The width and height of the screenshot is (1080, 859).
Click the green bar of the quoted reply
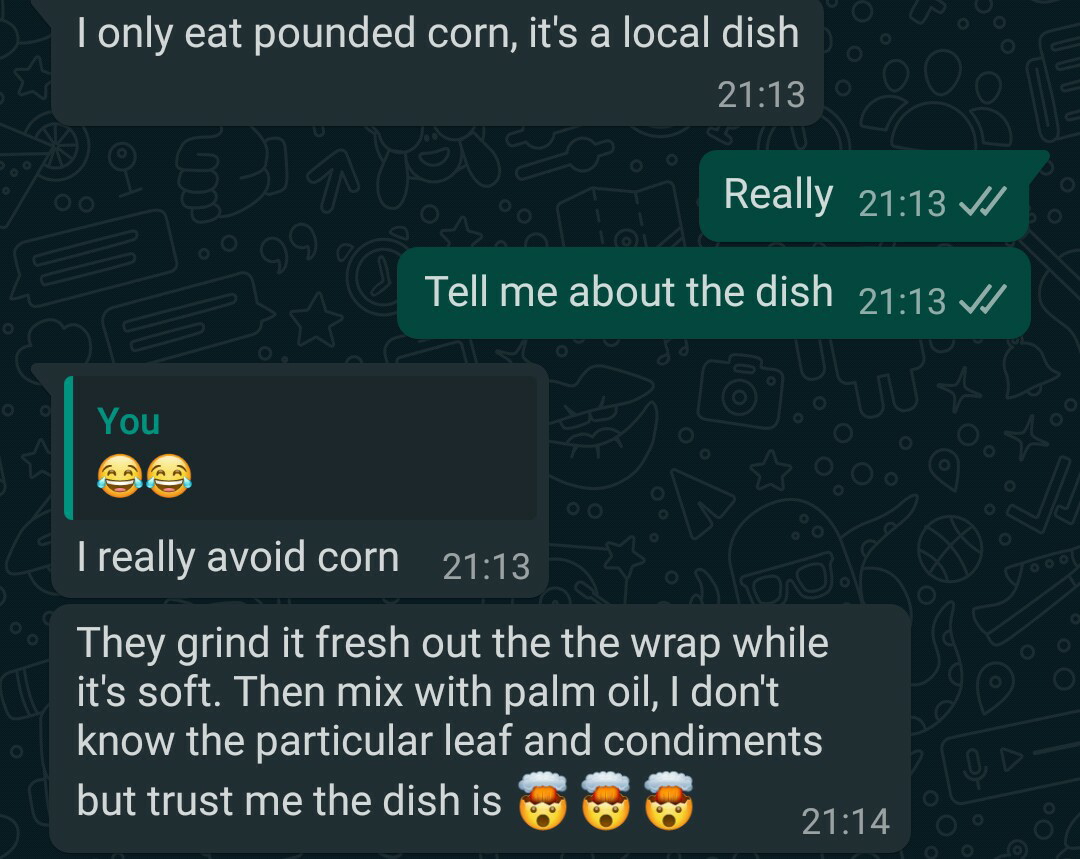pos(68,448)
